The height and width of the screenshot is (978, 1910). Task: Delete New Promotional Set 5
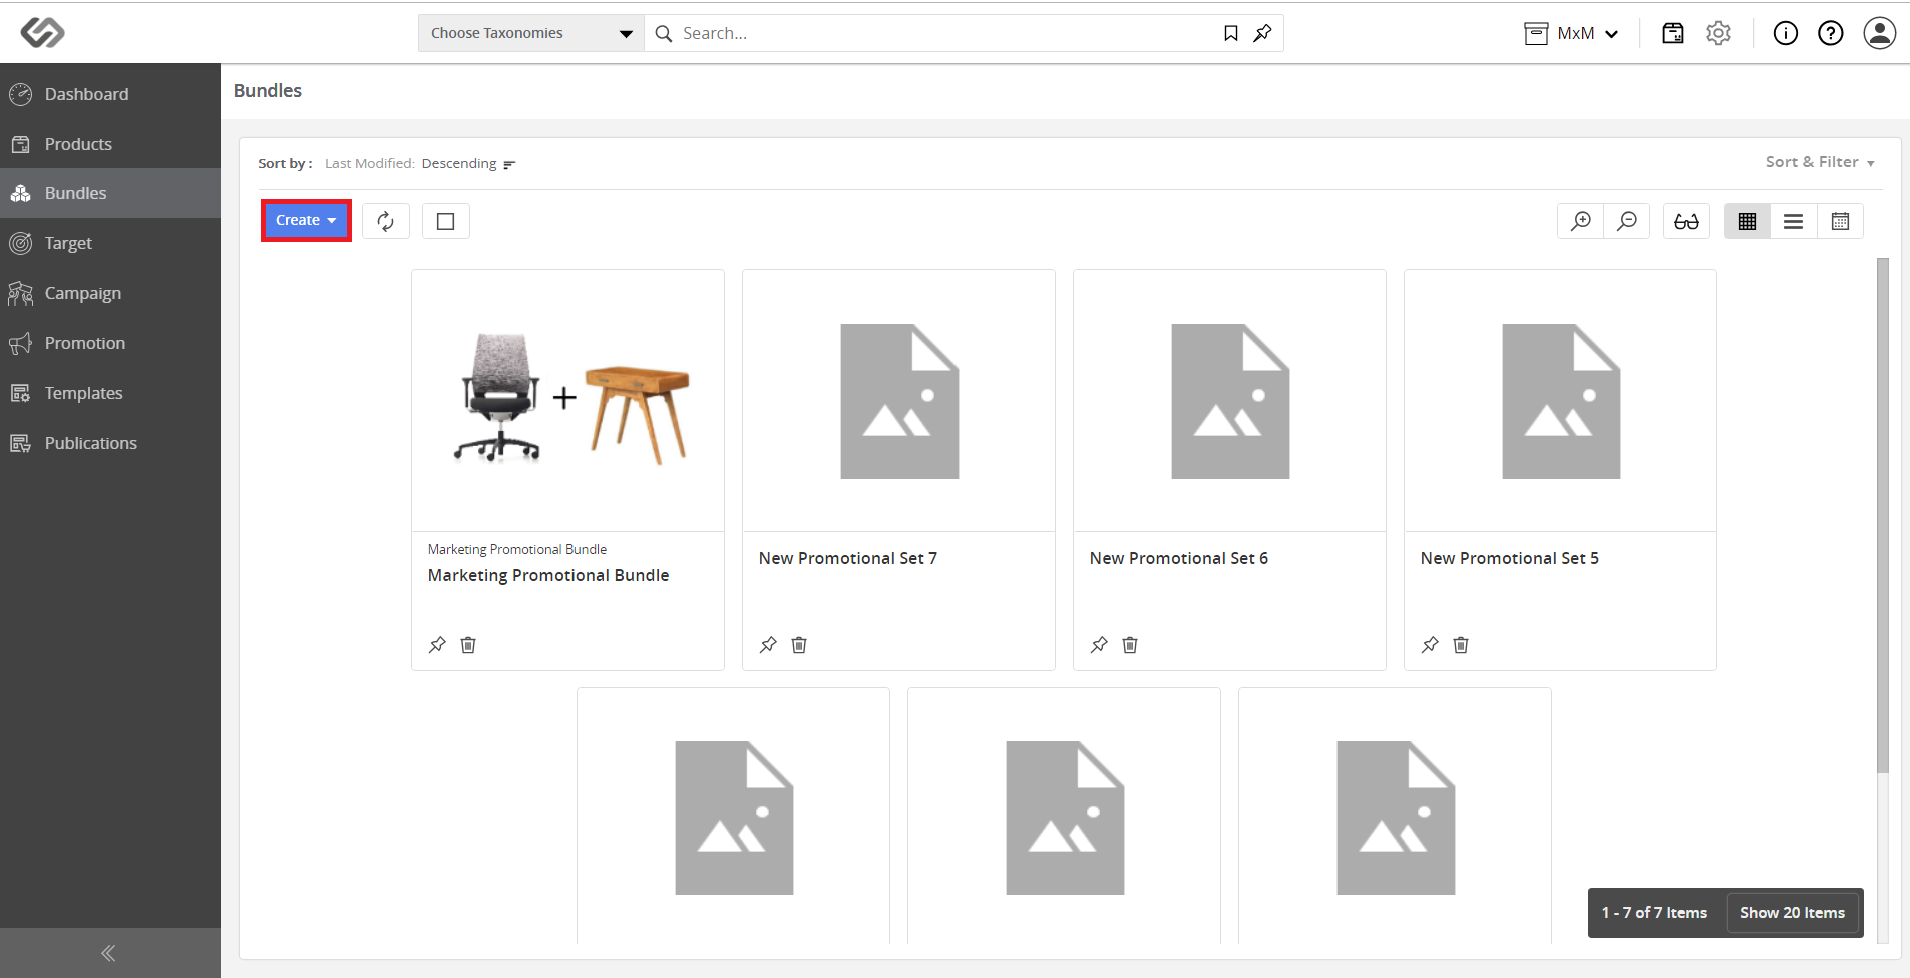pos(1461,645)
